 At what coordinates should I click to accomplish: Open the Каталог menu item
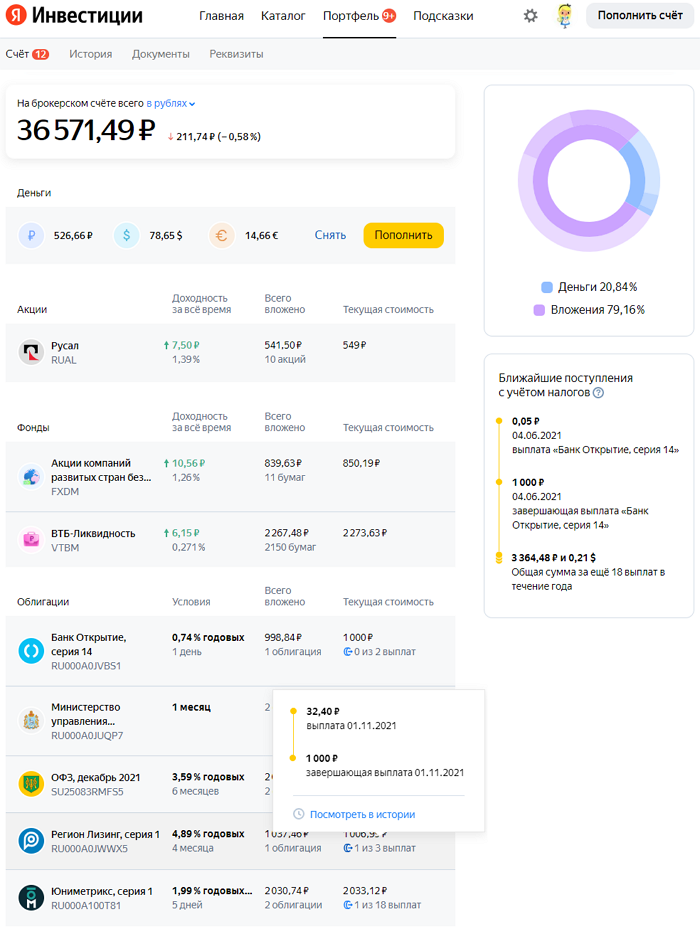point(283,16)
